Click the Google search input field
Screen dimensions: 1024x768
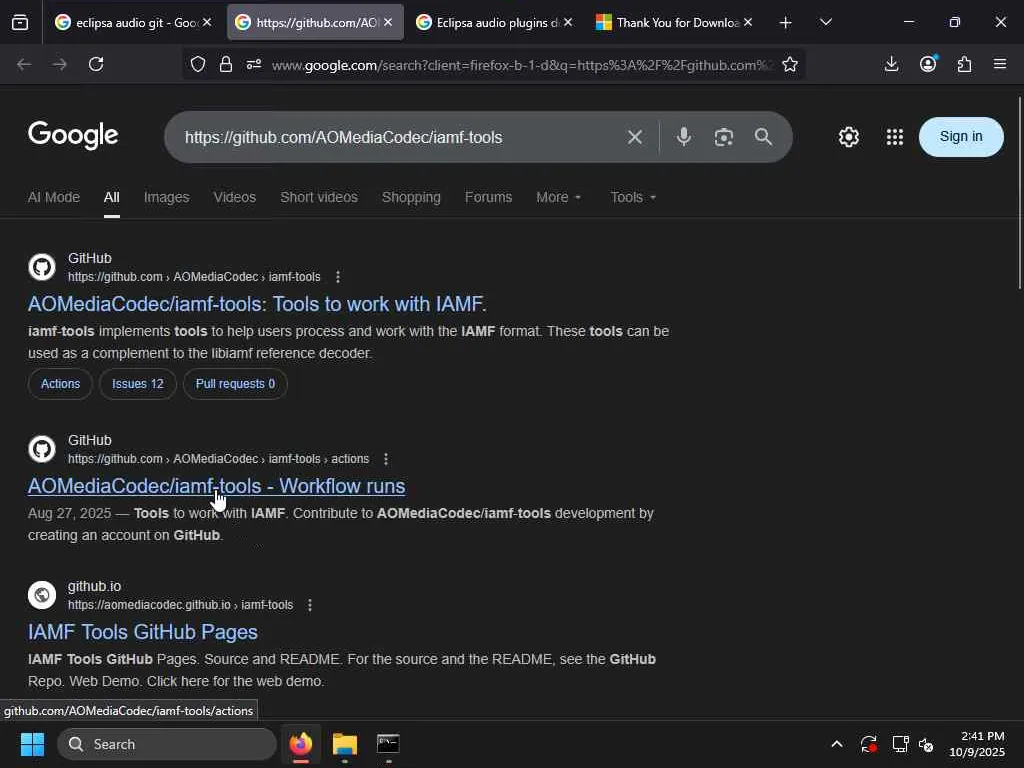(398, 137)
